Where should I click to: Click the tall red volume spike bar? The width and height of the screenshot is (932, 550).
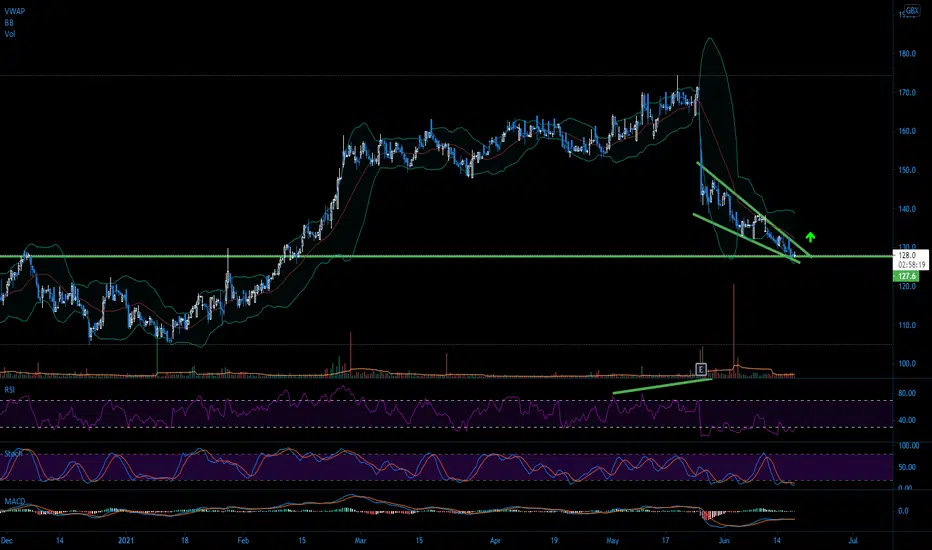click(x=733, y=330)
